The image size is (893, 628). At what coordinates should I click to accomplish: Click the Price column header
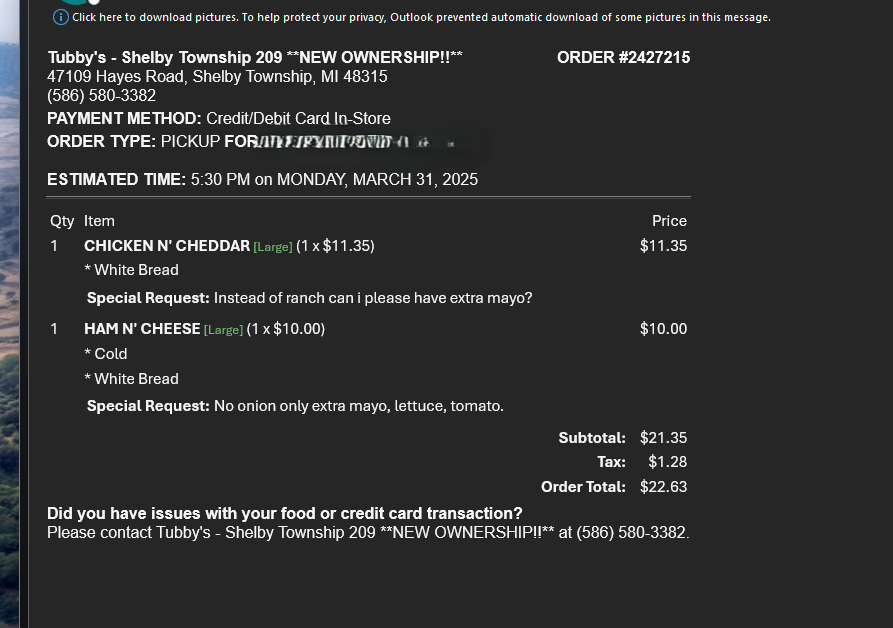[669, 221]
